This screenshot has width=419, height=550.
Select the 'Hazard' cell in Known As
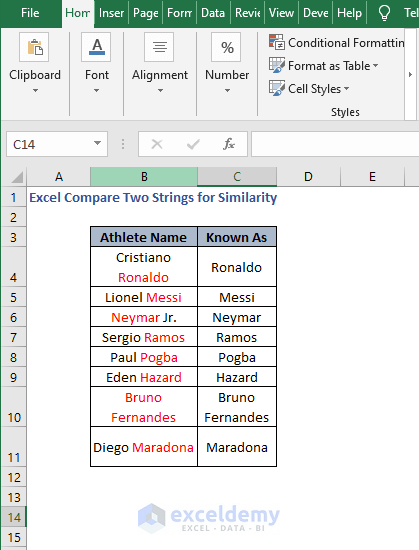pos(237,377)
